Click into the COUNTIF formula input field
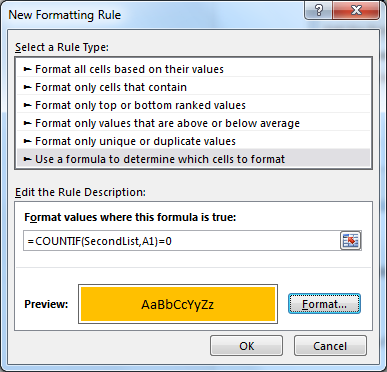 coord(182,241)
